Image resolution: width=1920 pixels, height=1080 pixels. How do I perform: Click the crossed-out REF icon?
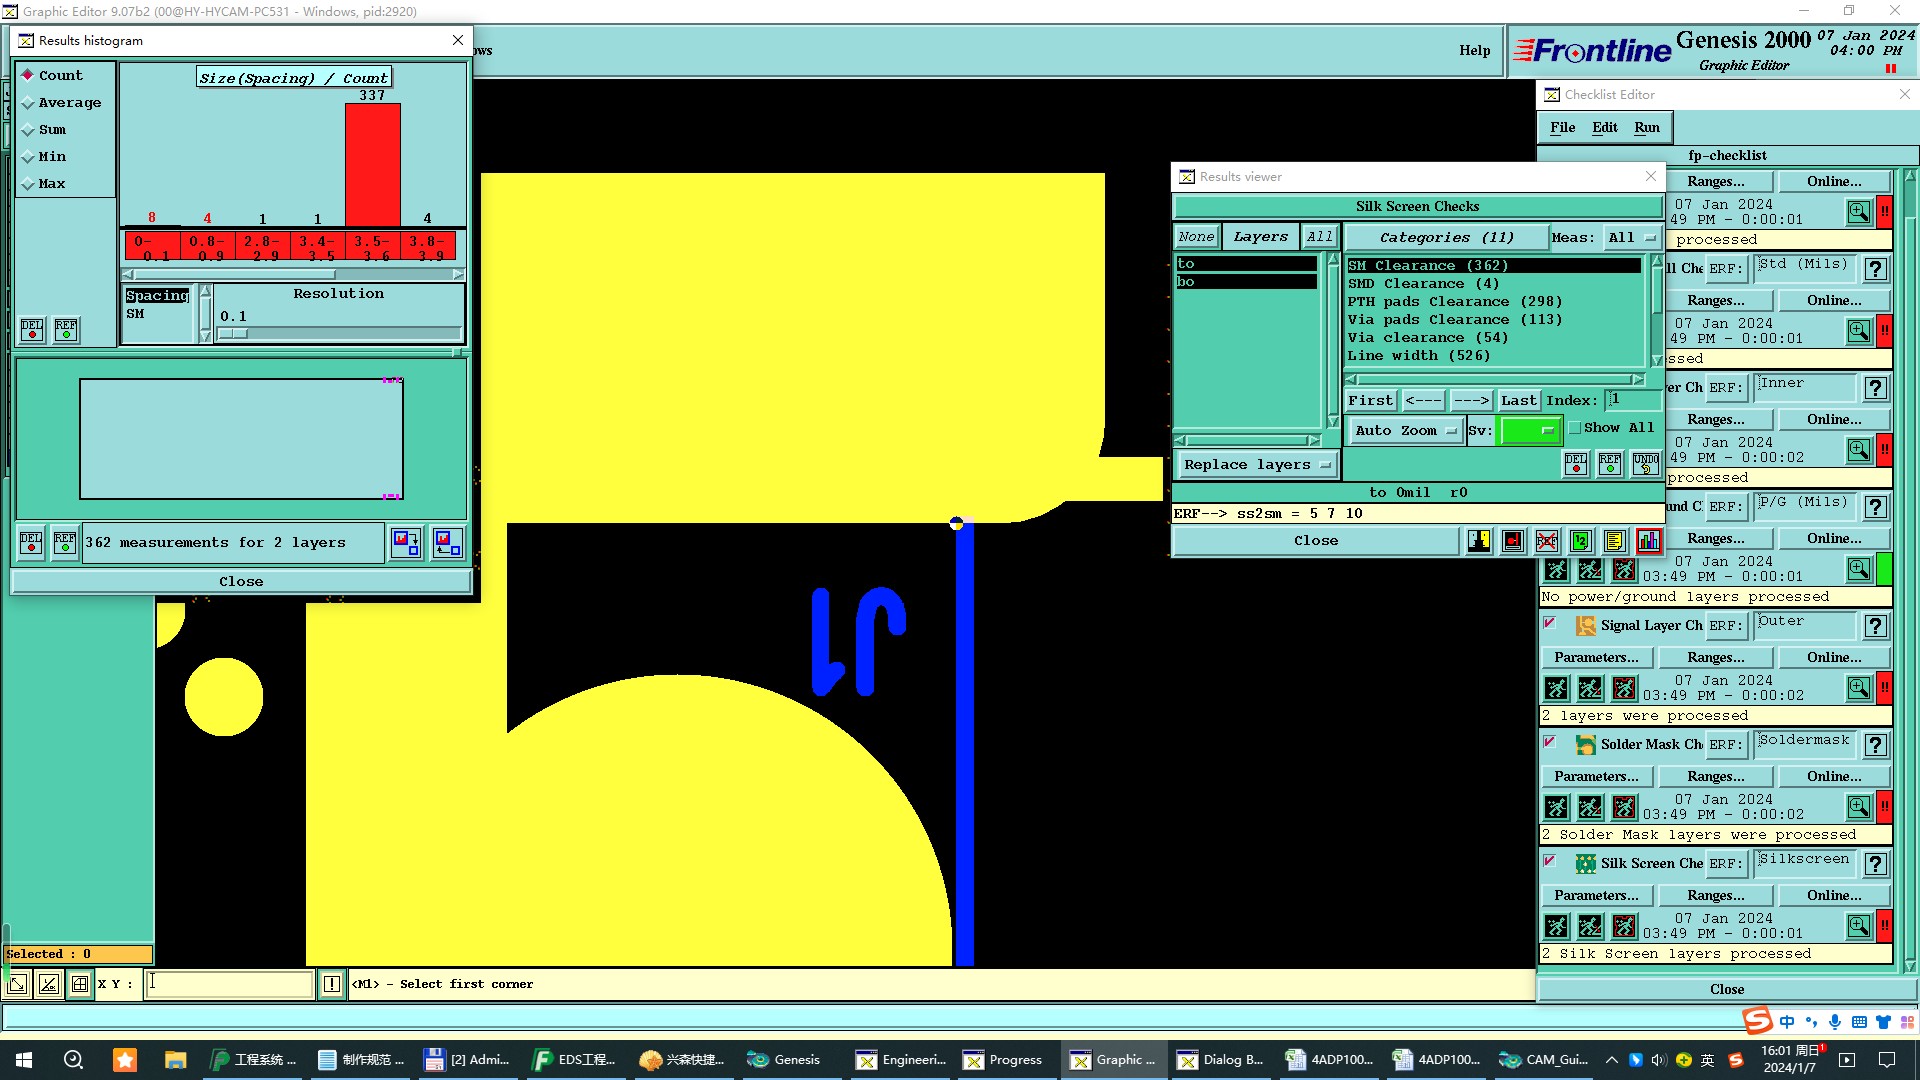tap(1547, 541)
